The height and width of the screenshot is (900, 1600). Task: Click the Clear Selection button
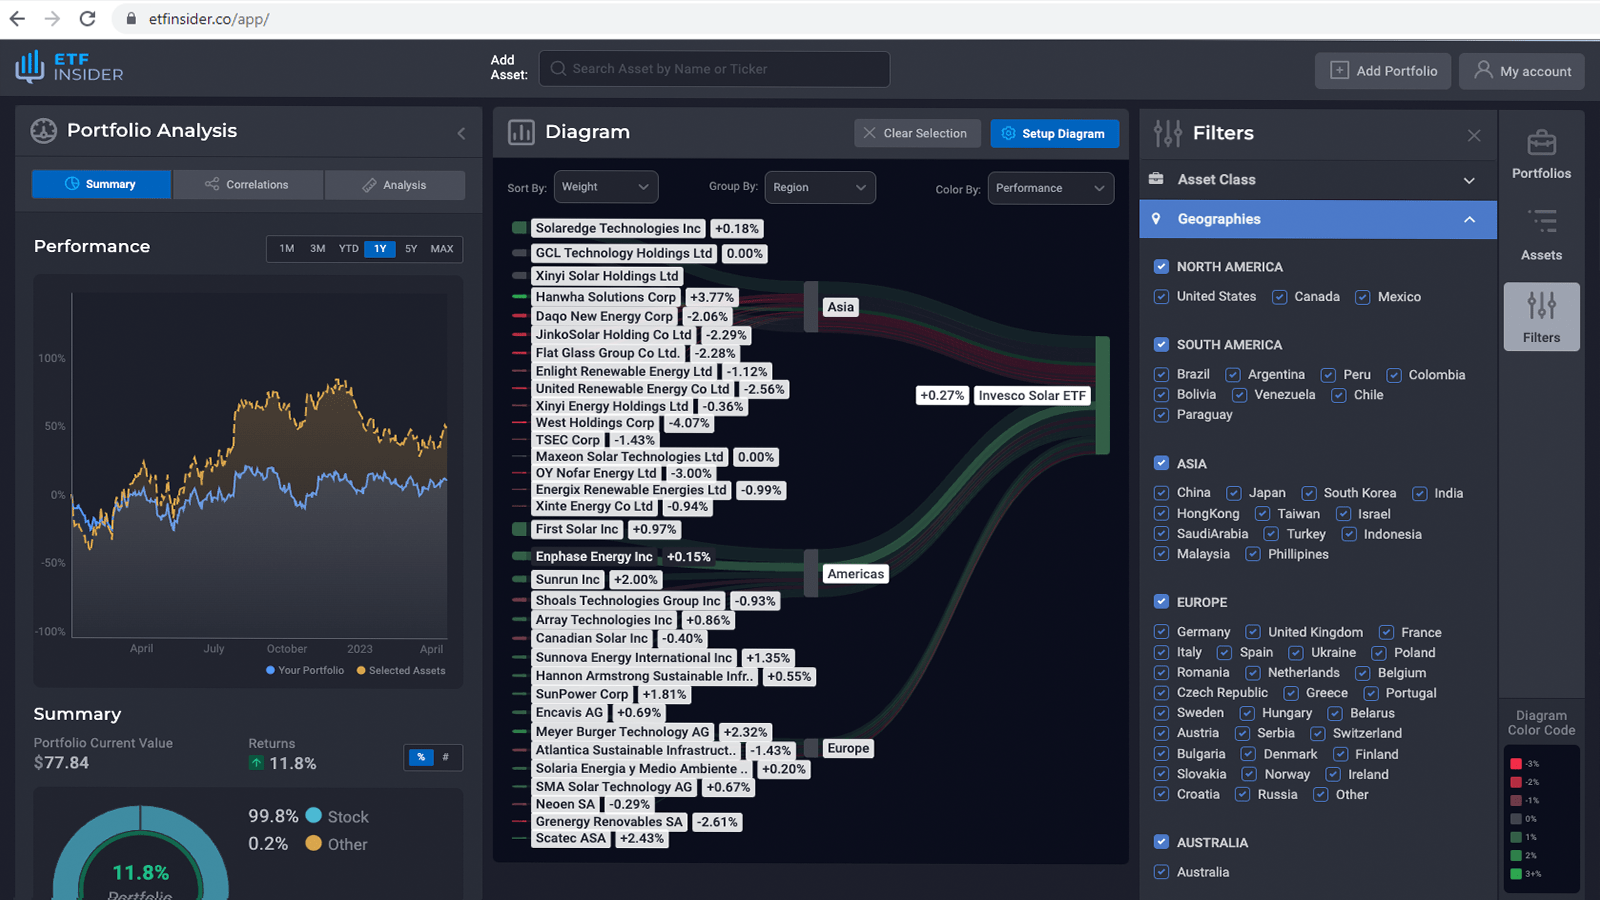coord(915,133)
